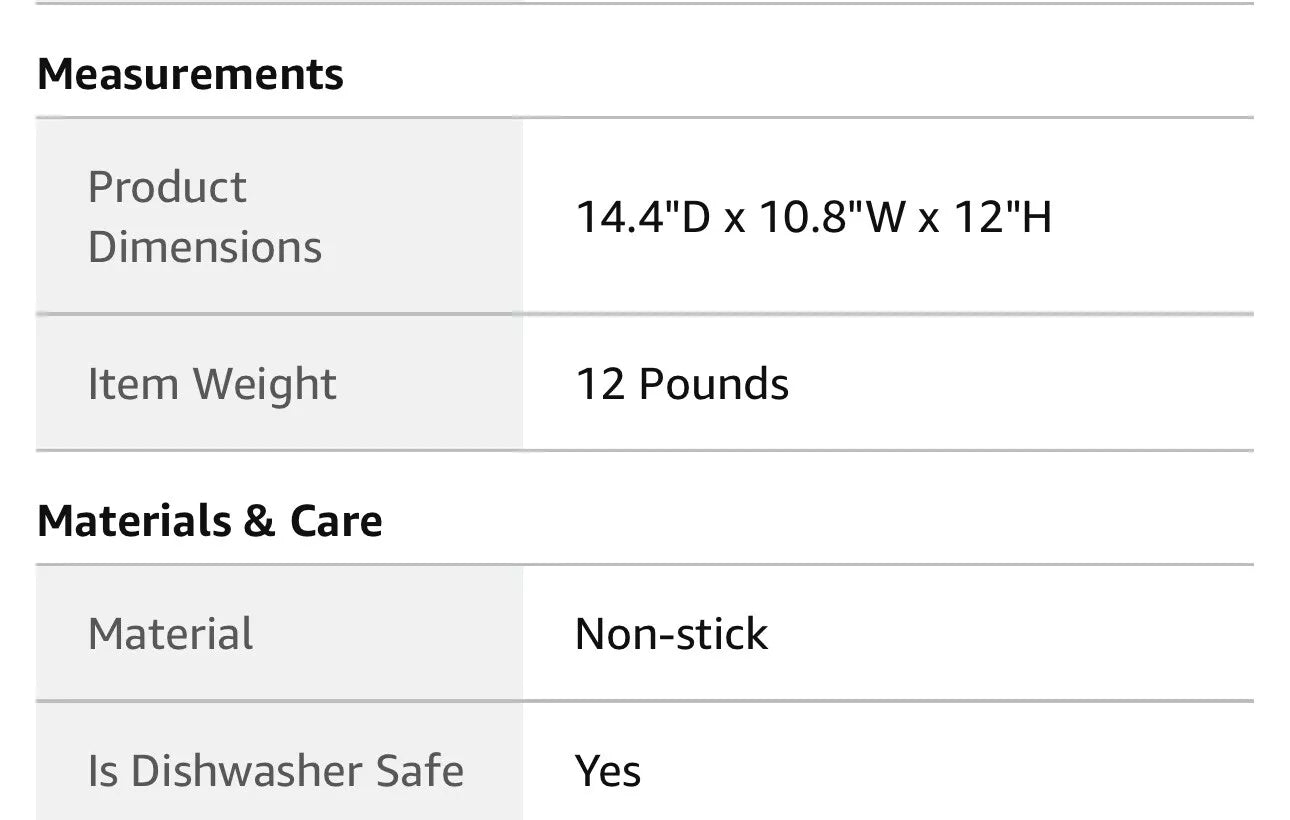Click the word "Care" in the section heading
The width and height of the screenshot is (1290, 820).
[x=336, y=521]
